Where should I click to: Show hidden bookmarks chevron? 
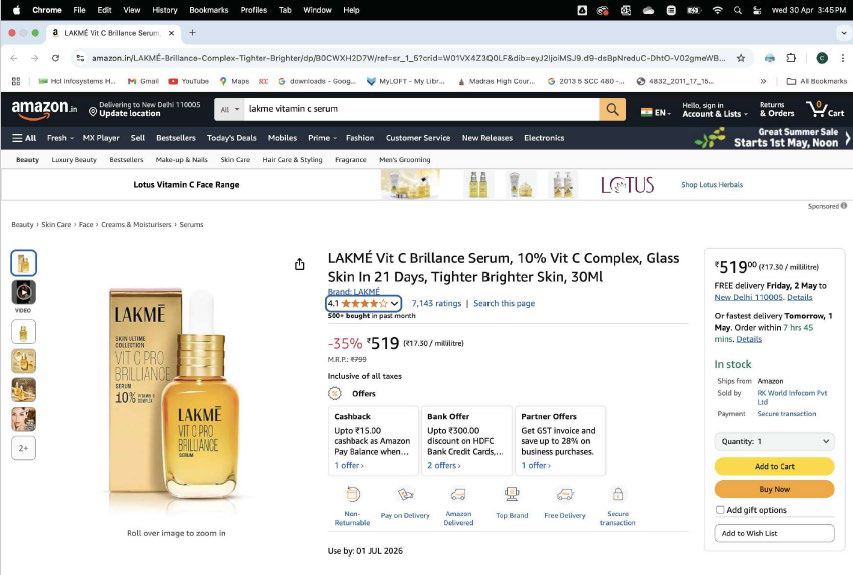(763, 81)
